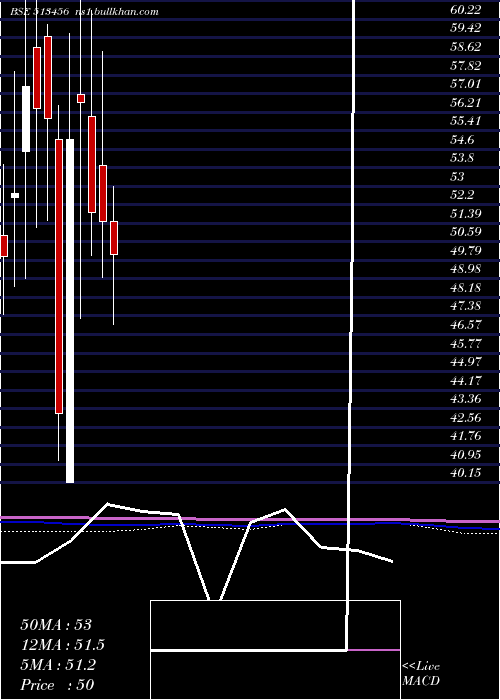Pick the 44.97 price label
This screenshot has width=500, height=700.
click(466, 362)
